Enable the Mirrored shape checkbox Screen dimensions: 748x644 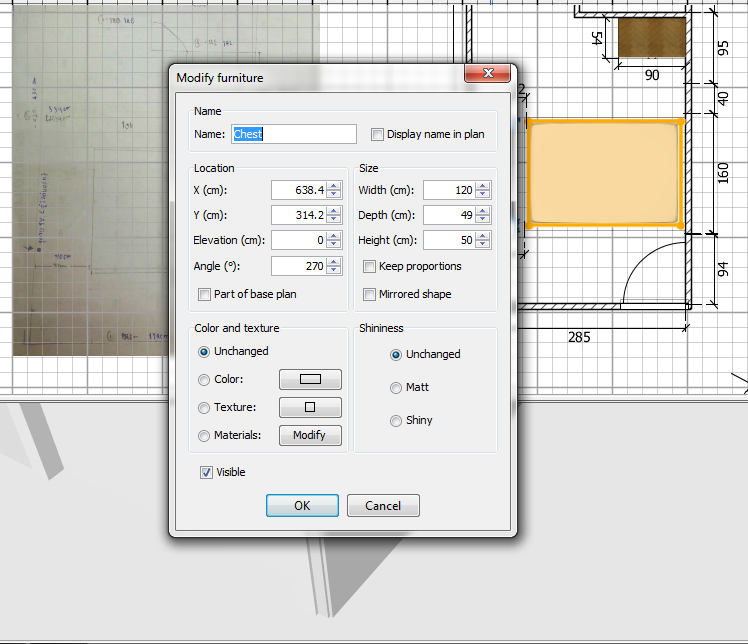[x=370, y=294]
